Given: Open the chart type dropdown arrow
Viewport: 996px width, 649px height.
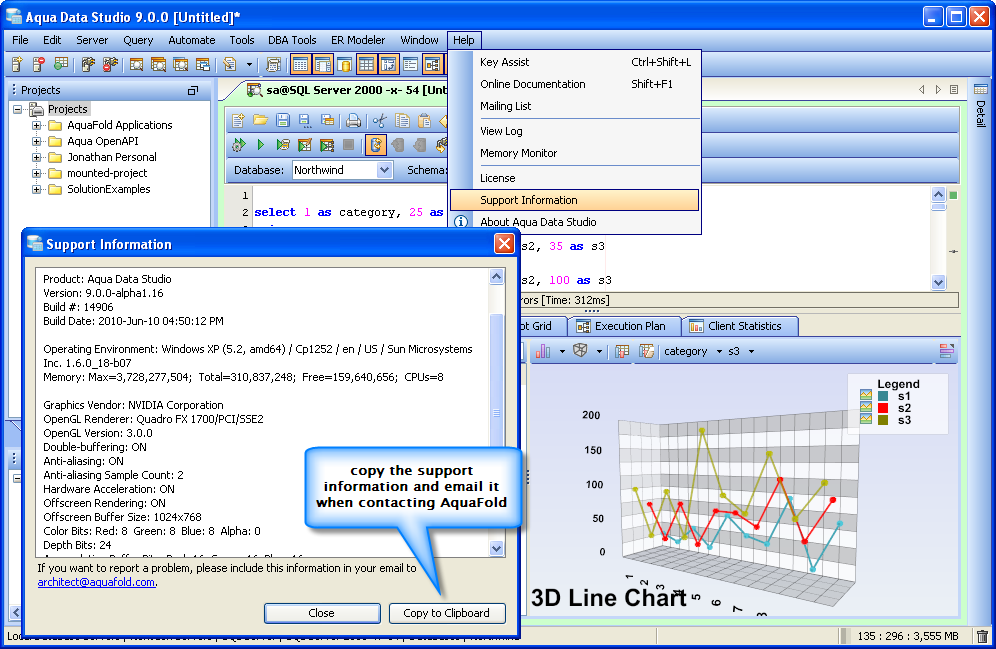Looking at the screenshot, I should click(x=562, y=351).
